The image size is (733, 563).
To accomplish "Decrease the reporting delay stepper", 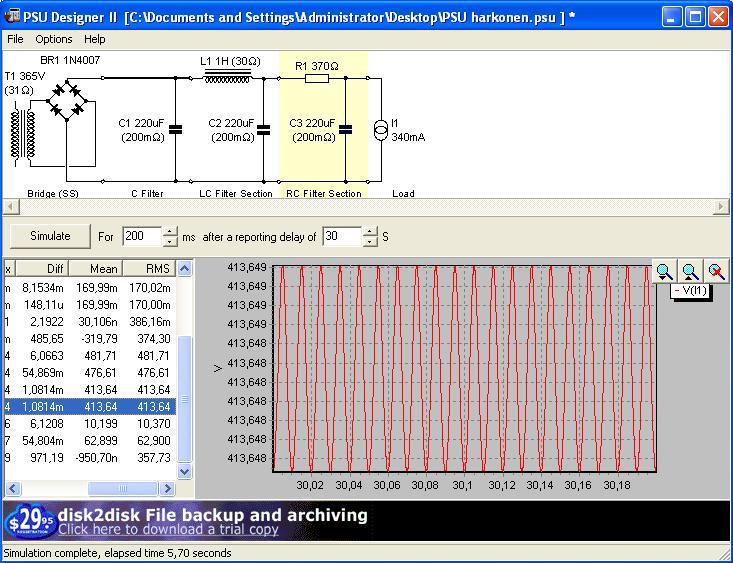I will coord(371,242).
